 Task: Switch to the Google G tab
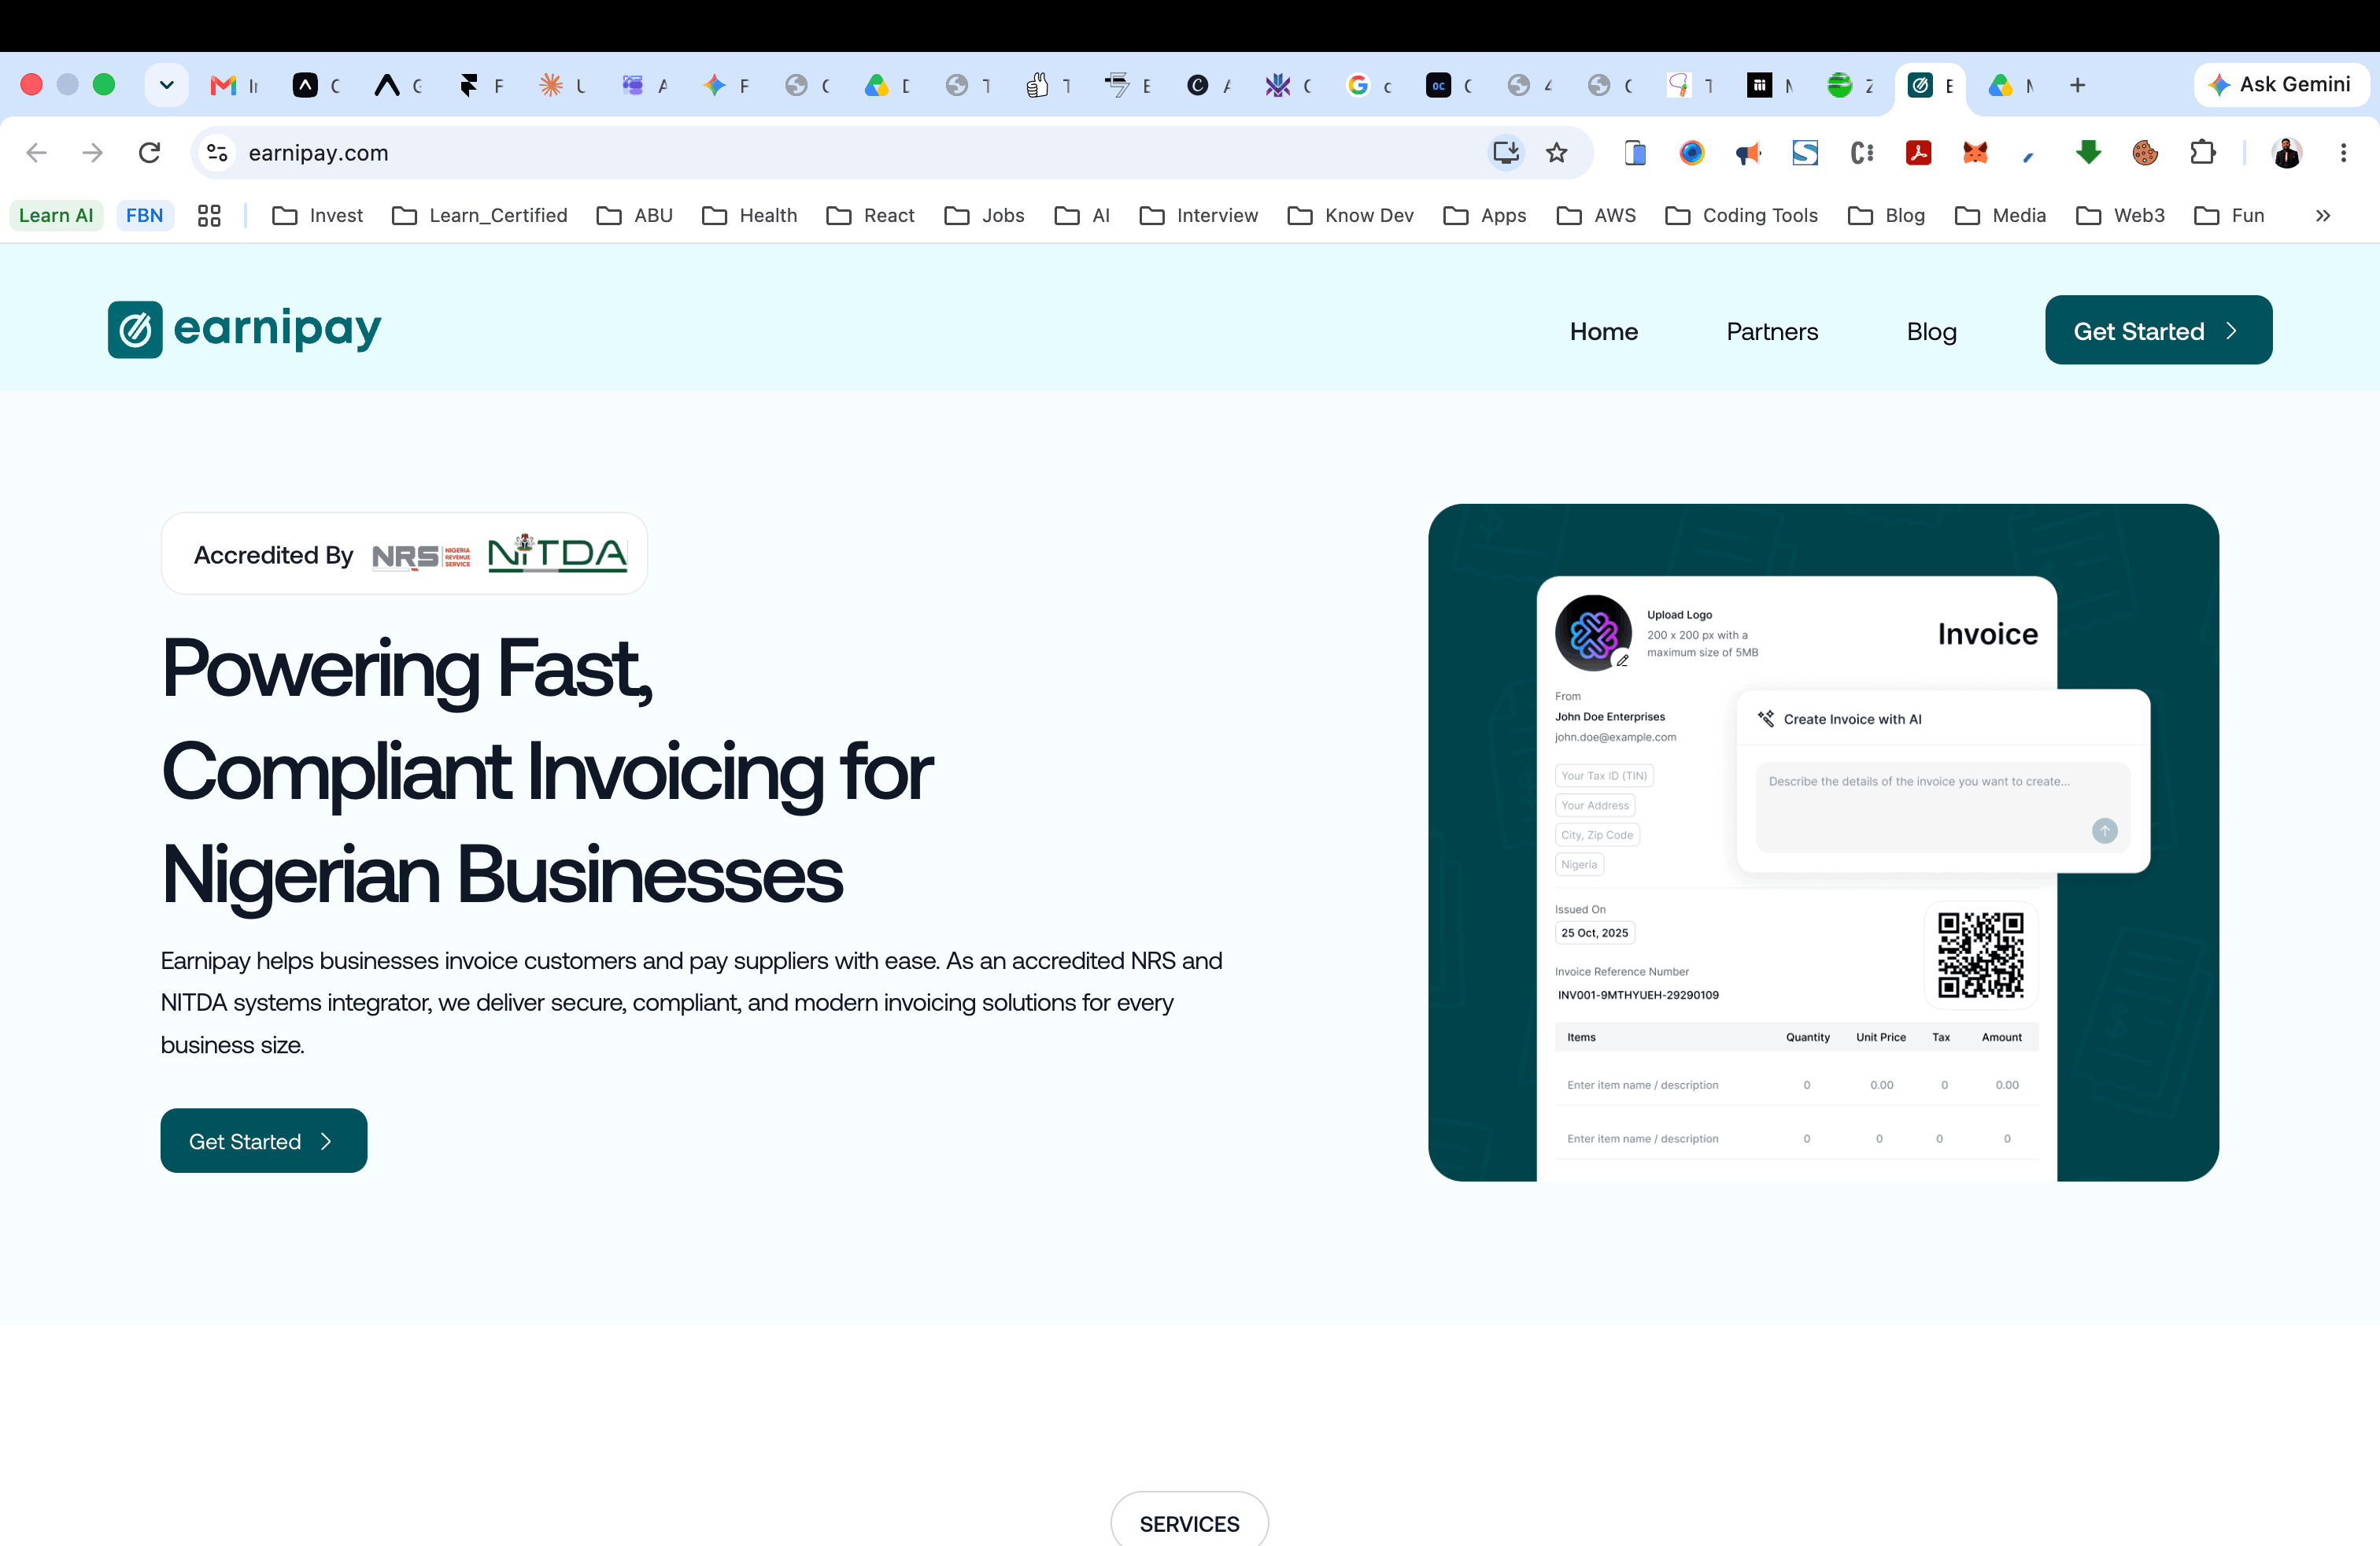1369,86
